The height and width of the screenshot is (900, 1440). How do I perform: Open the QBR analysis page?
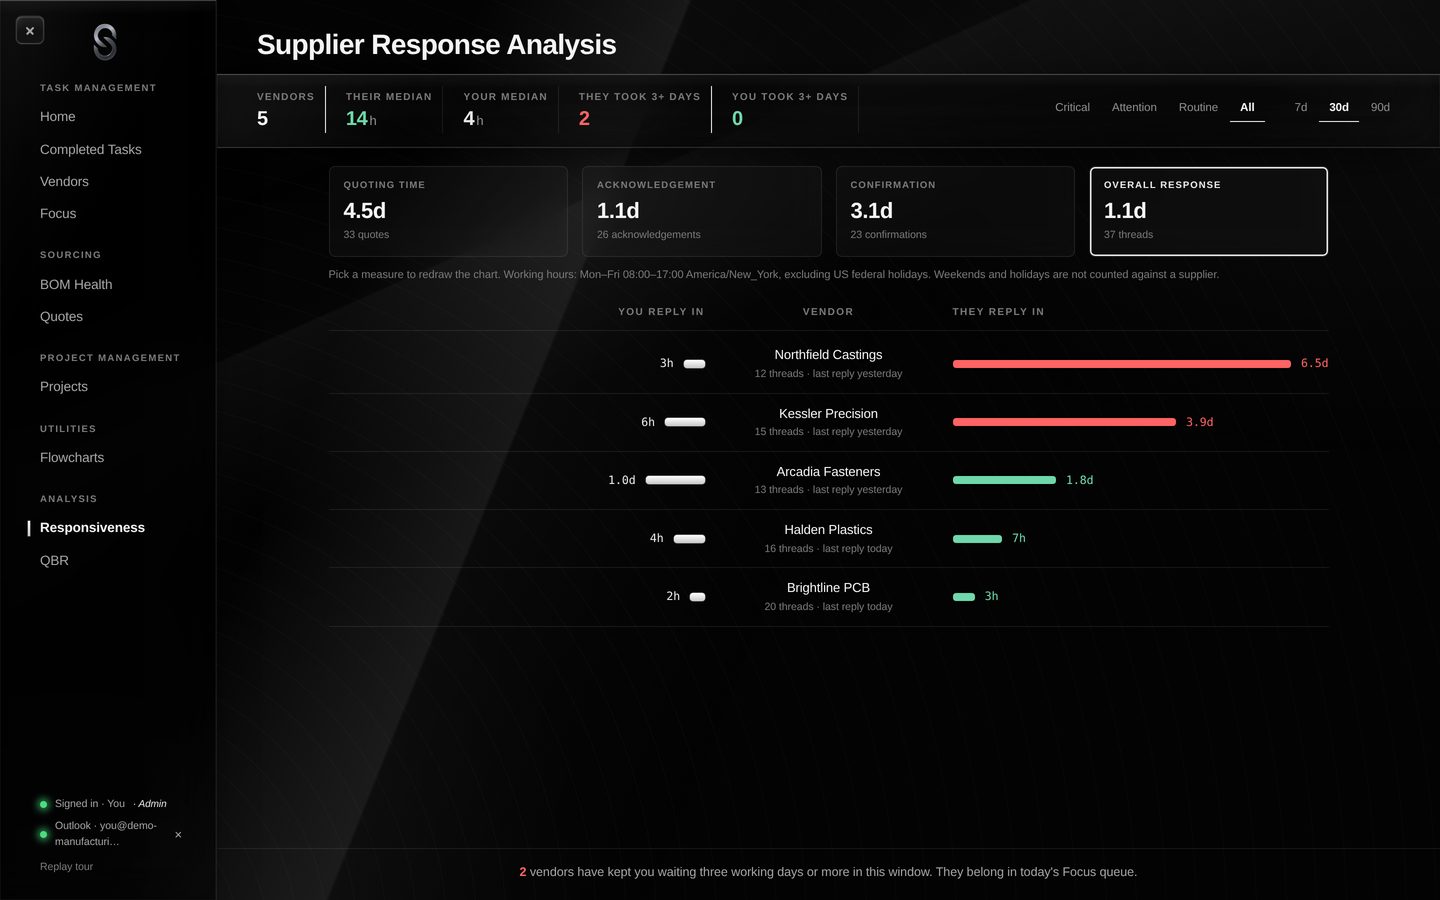(54, 560)
